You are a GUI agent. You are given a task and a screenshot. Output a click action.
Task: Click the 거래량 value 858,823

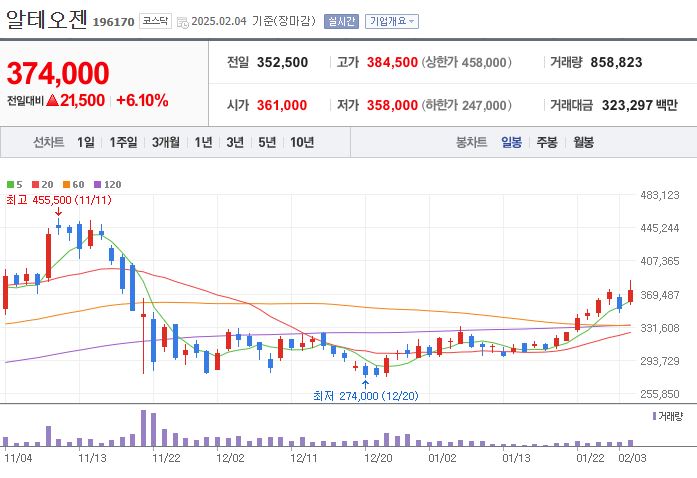(616, 62)
